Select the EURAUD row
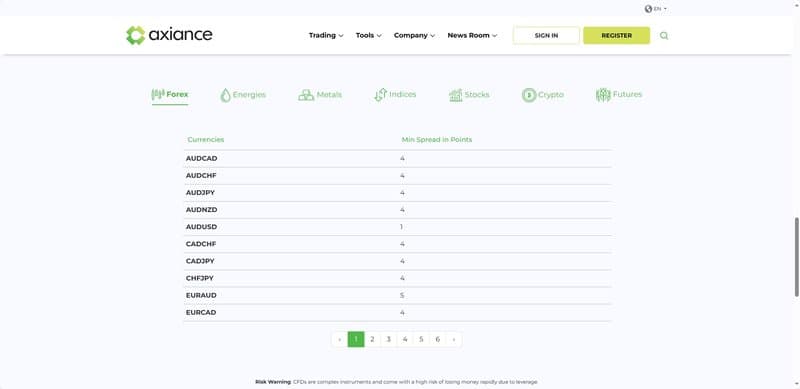The width and height of the screenshot is (800, 389). click(x=397, y=296)
